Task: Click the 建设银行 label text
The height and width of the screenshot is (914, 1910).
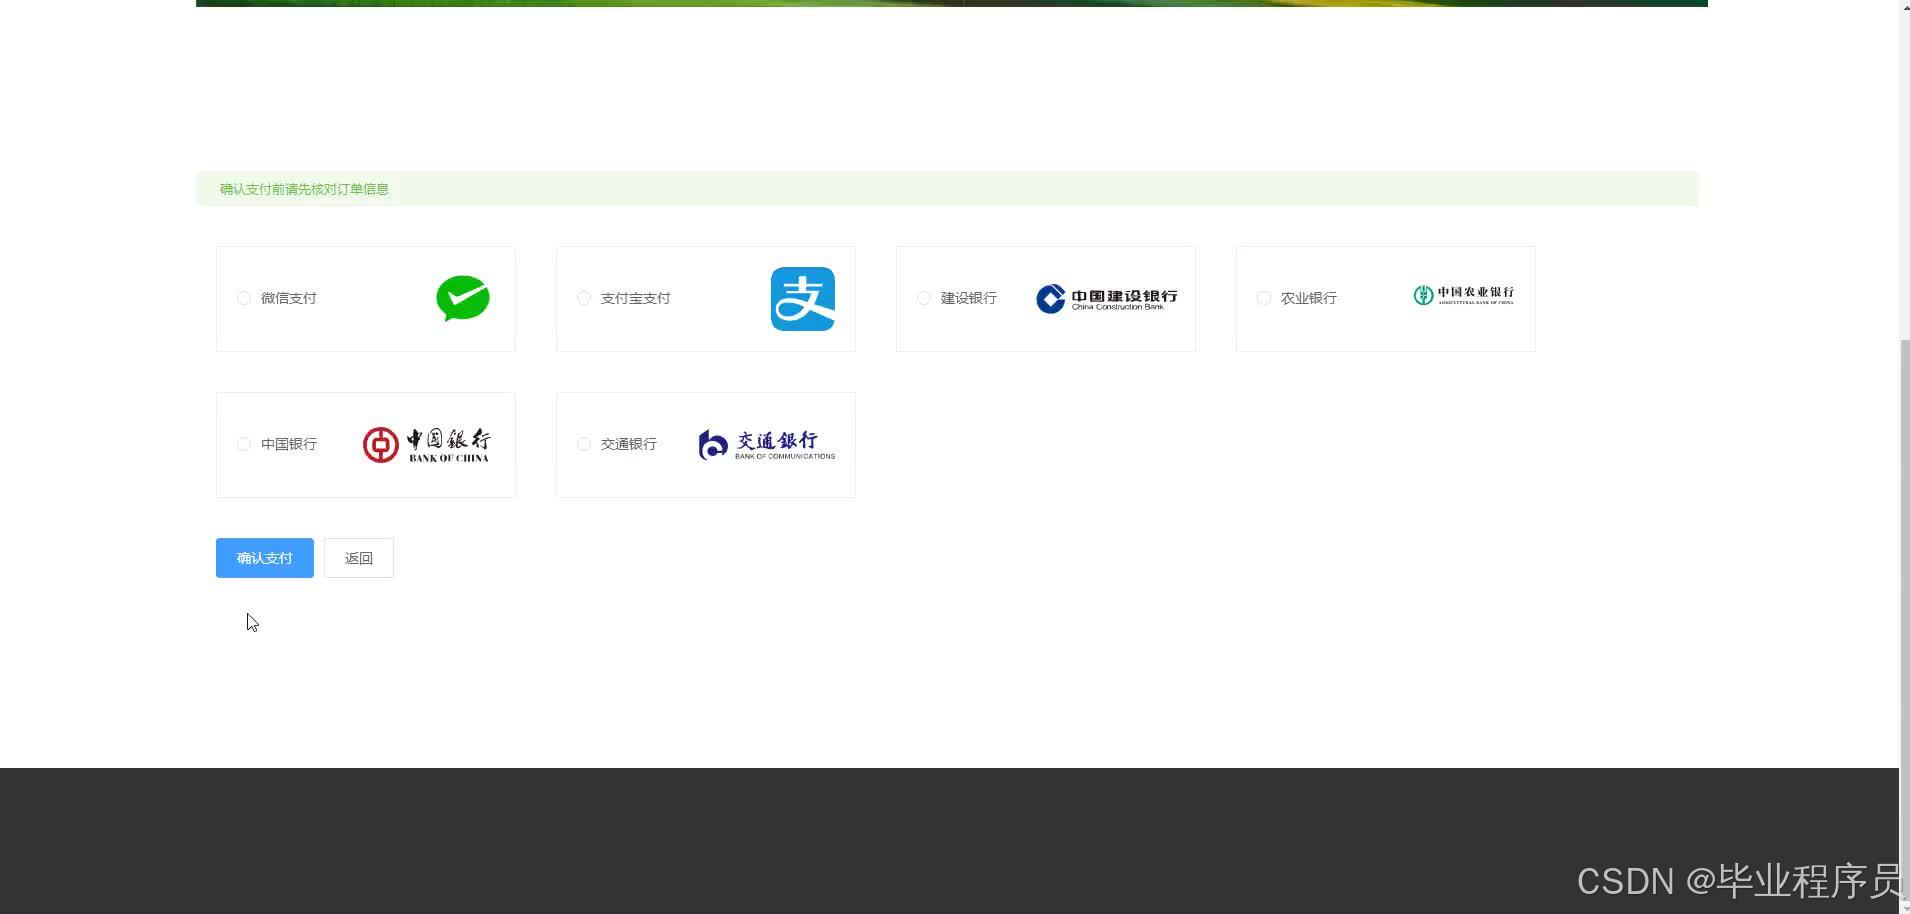Action: click(969, 298)
